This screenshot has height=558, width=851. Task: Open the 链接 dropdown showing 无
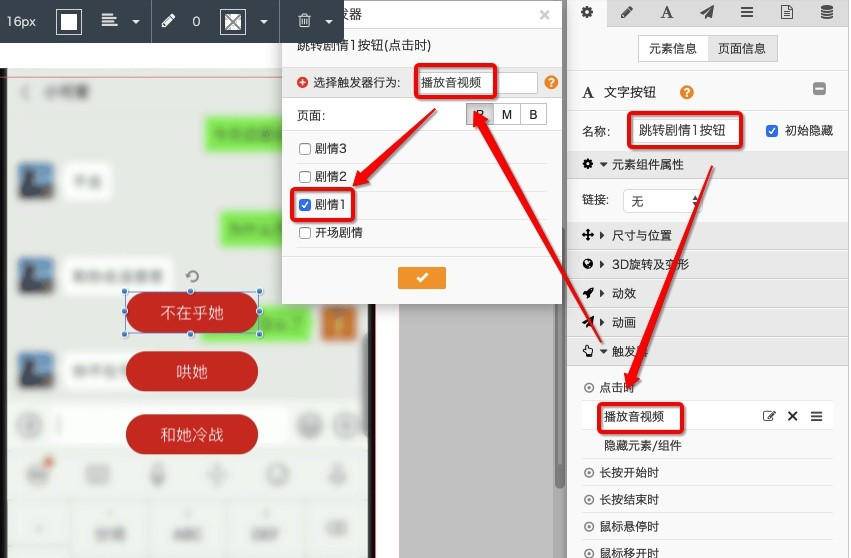(661, 201)
